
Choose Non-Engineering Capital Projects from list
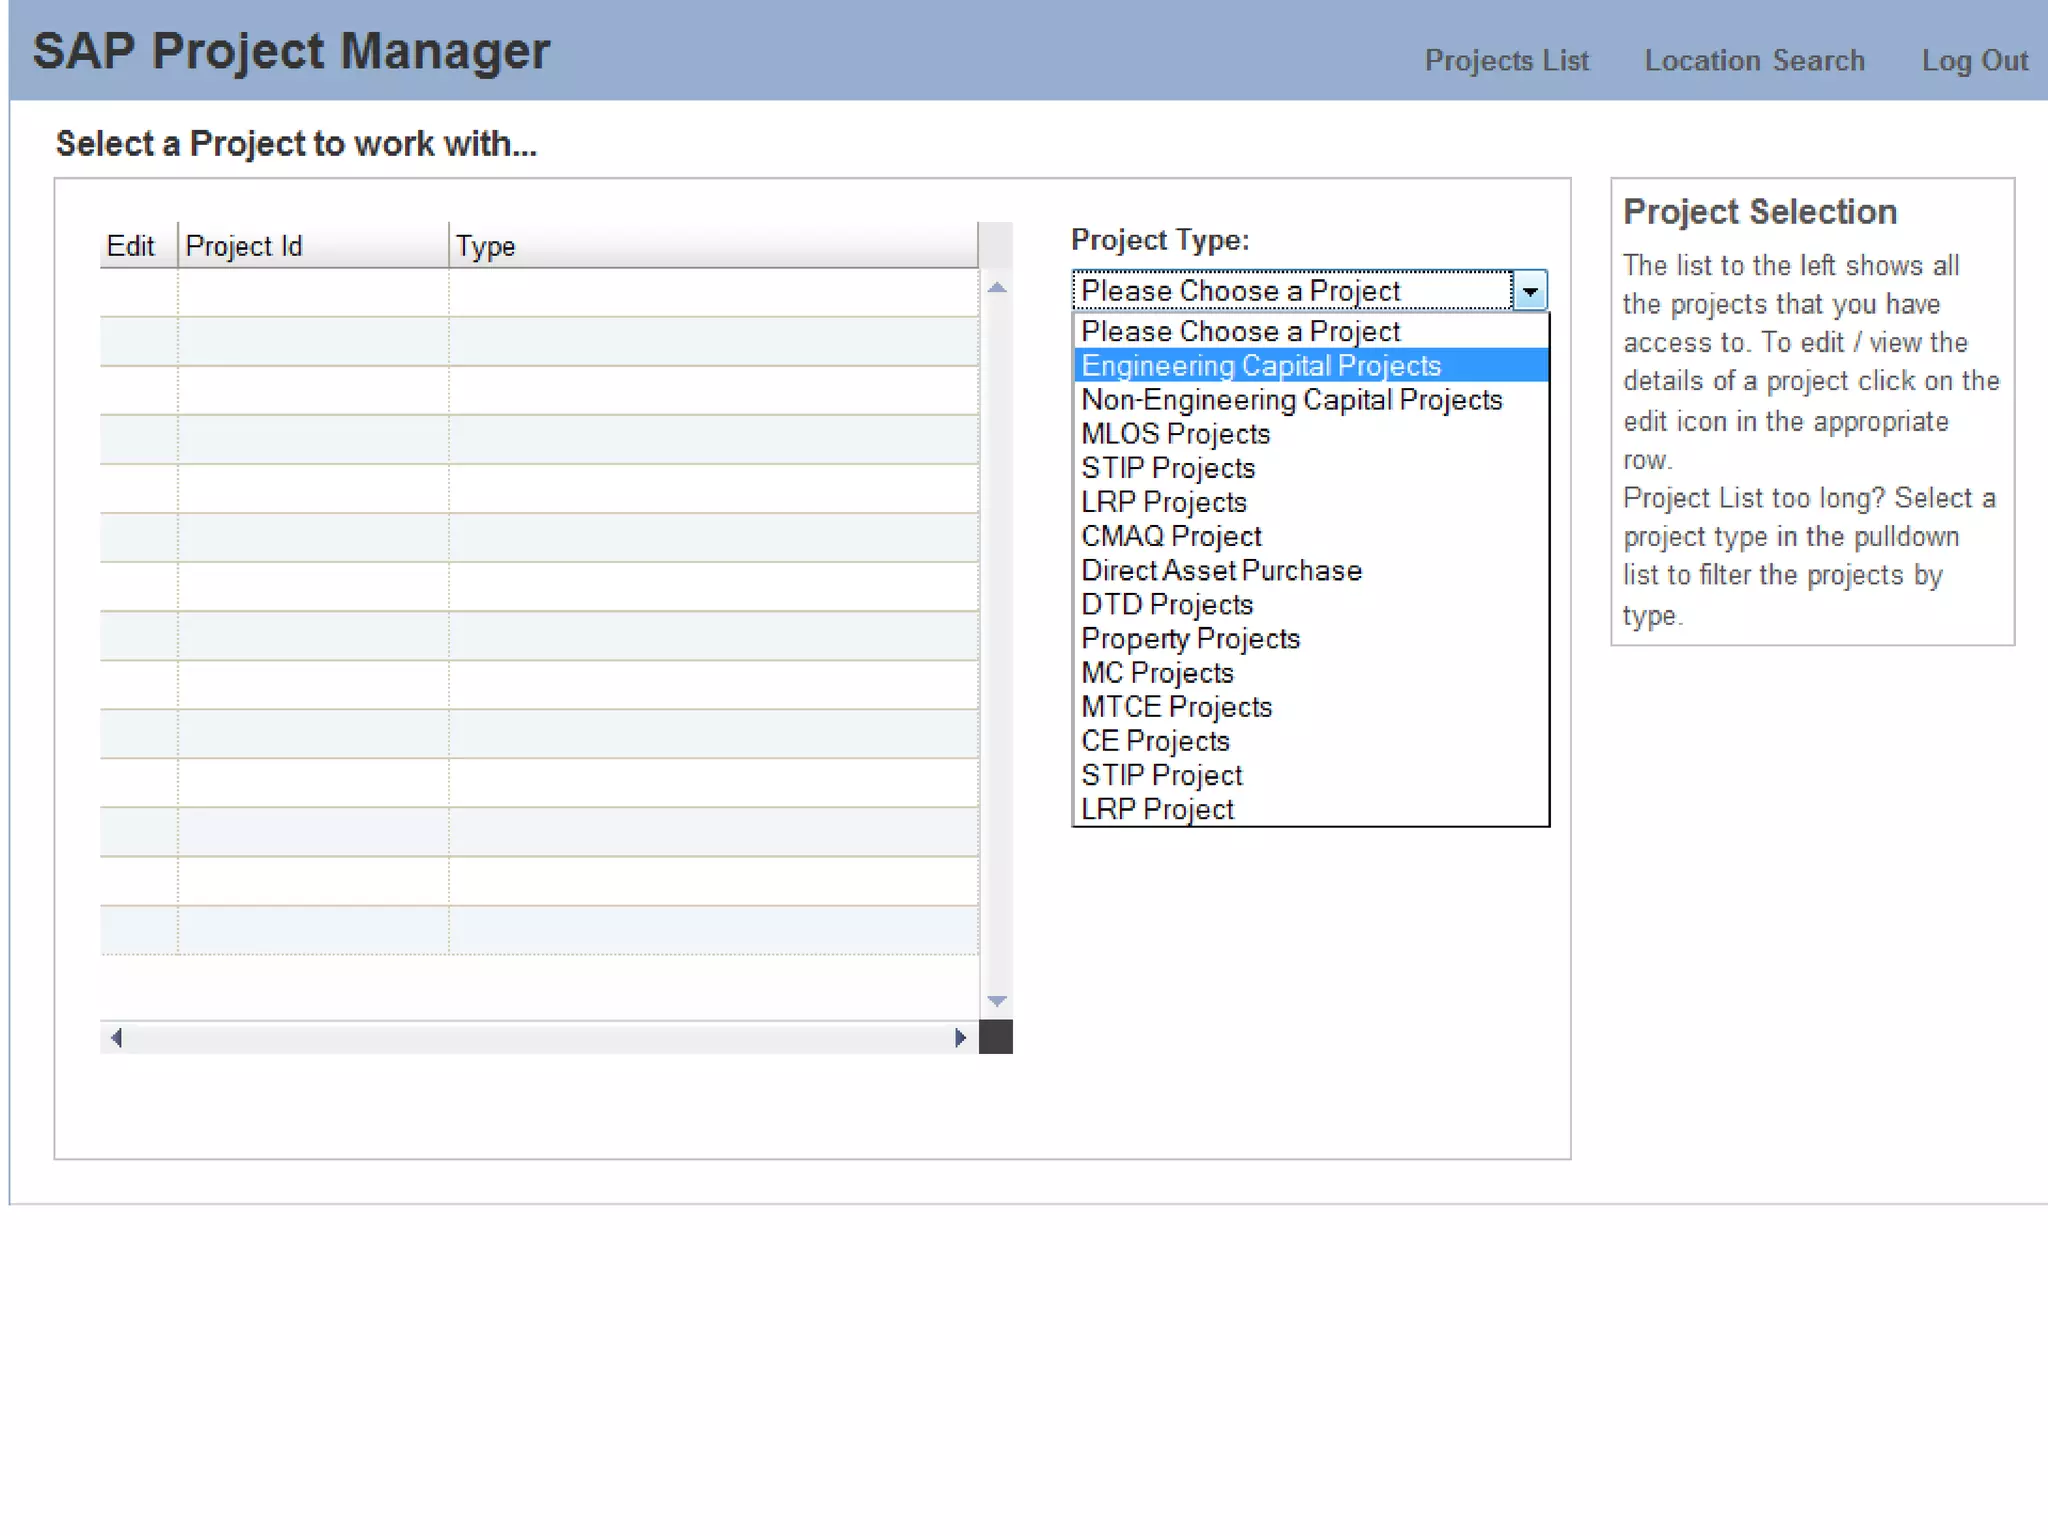(1291, 400)
